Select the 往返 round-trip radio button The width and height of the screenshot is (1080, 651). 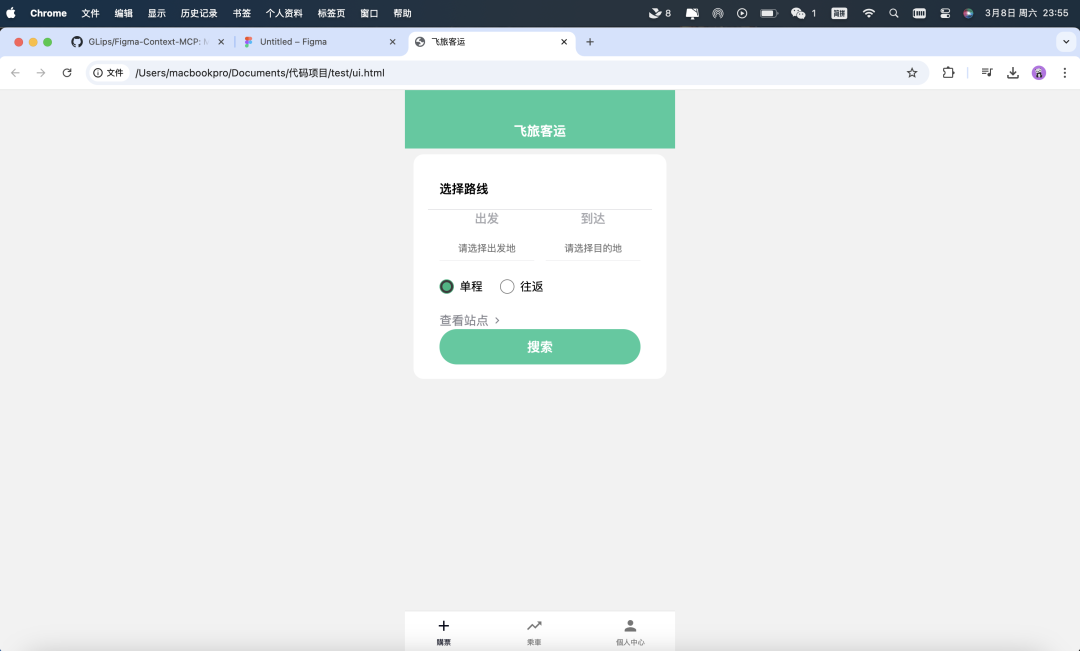[x=507, y=286]
